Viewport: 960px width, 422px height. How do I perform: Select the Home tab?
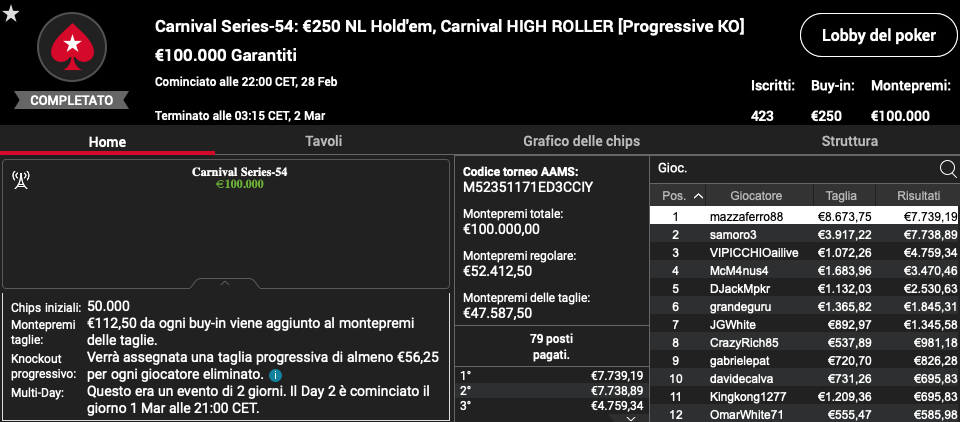(x=107, y=141)
